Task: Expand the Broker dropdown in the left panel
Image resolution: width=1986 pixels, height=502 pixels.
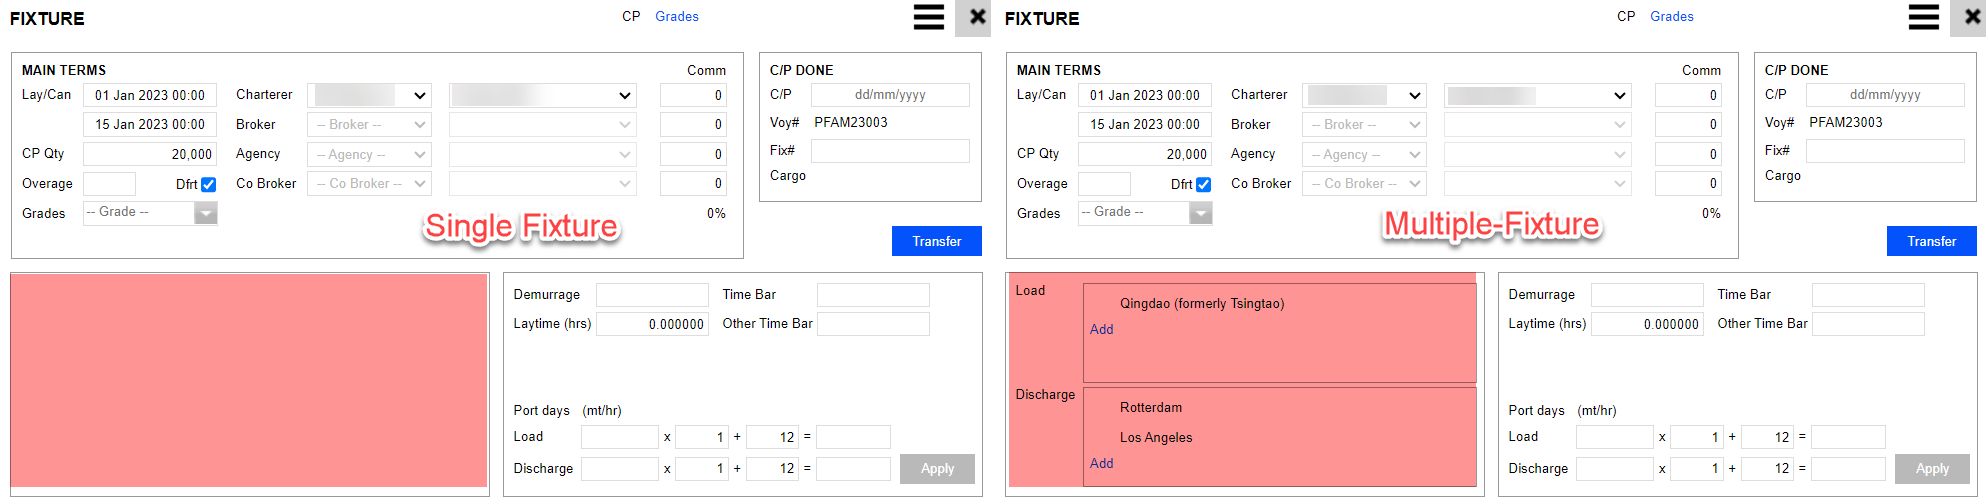Action: coord(369,125)
